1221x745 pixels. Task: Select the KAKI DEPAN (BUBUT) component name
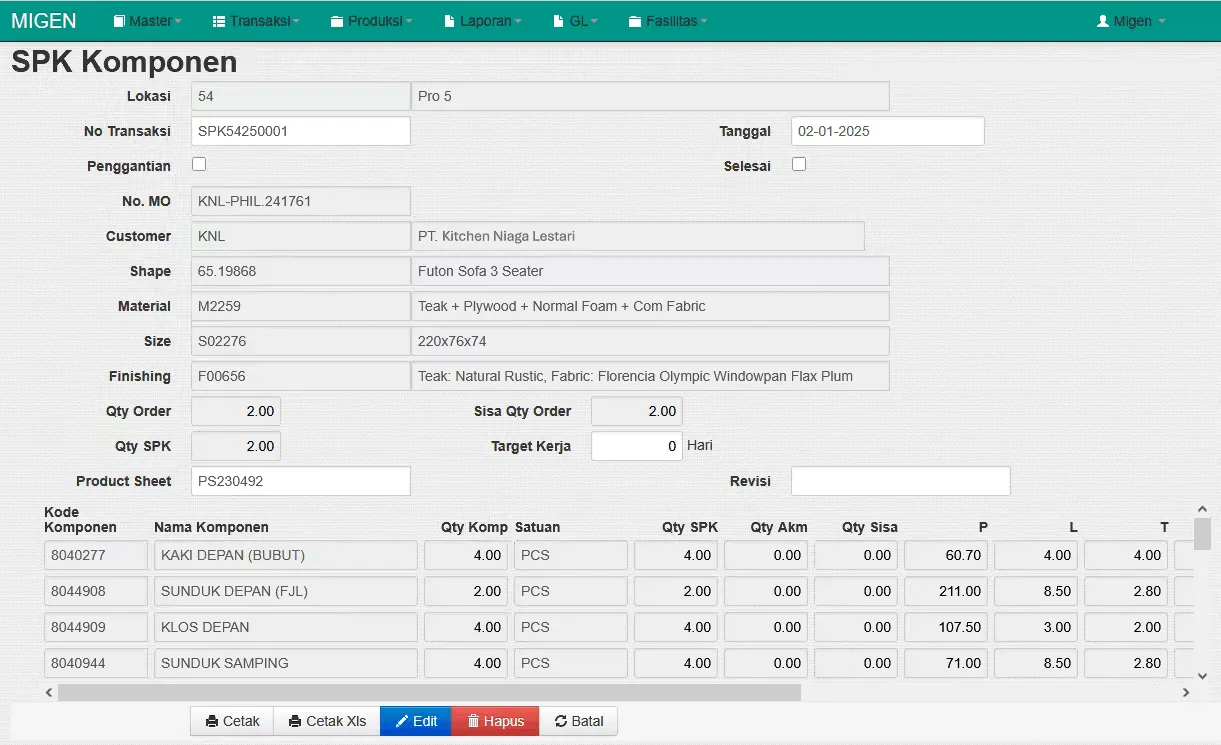(286, 556)
